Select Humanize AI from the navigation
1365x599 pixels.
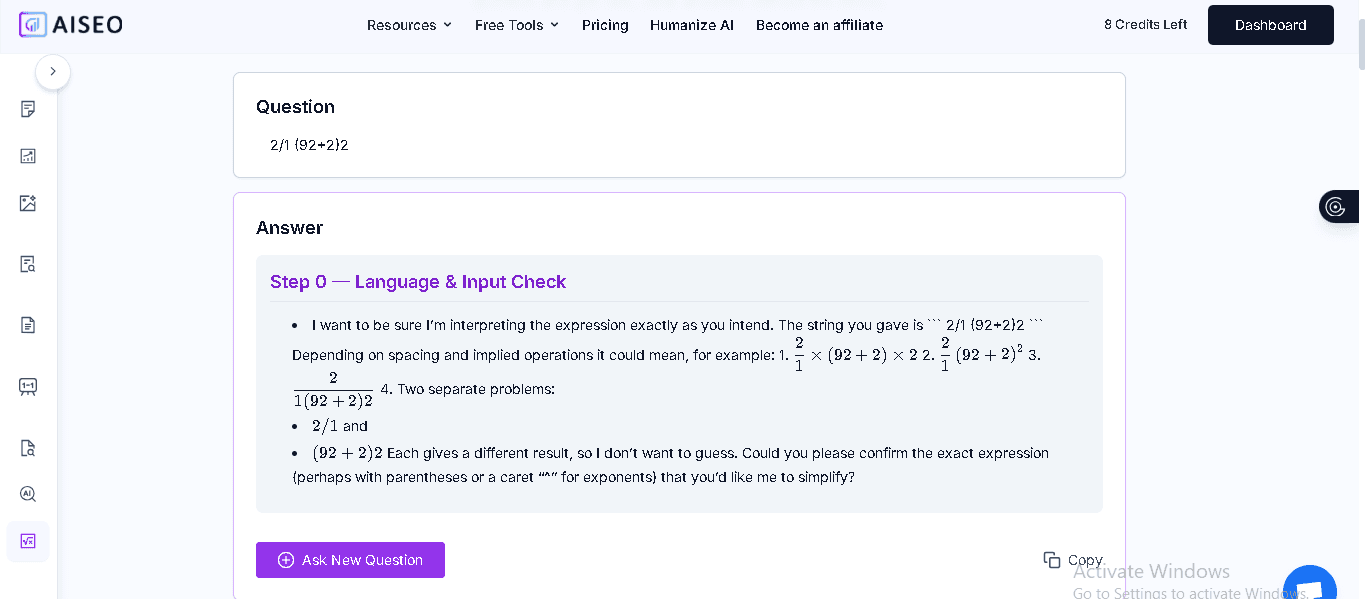point(691,25)
